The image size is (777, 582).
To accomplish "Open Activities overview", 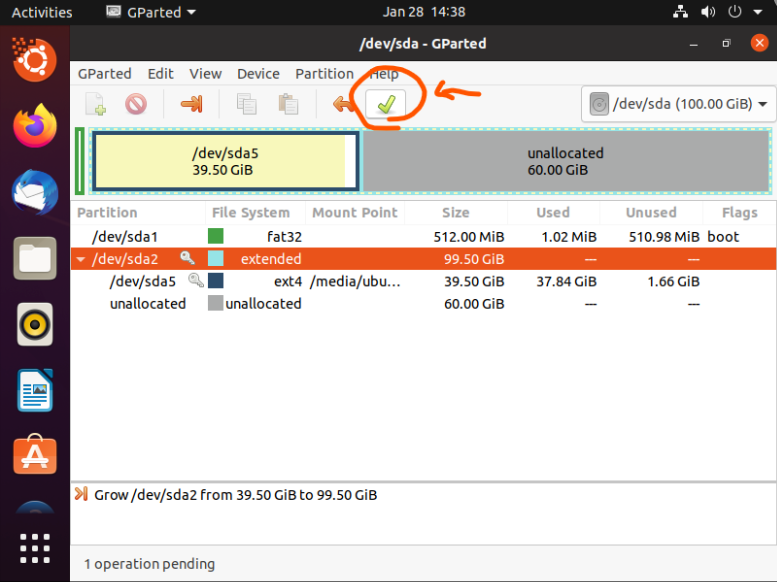I will pyautogui.click(x=42, y=12).
